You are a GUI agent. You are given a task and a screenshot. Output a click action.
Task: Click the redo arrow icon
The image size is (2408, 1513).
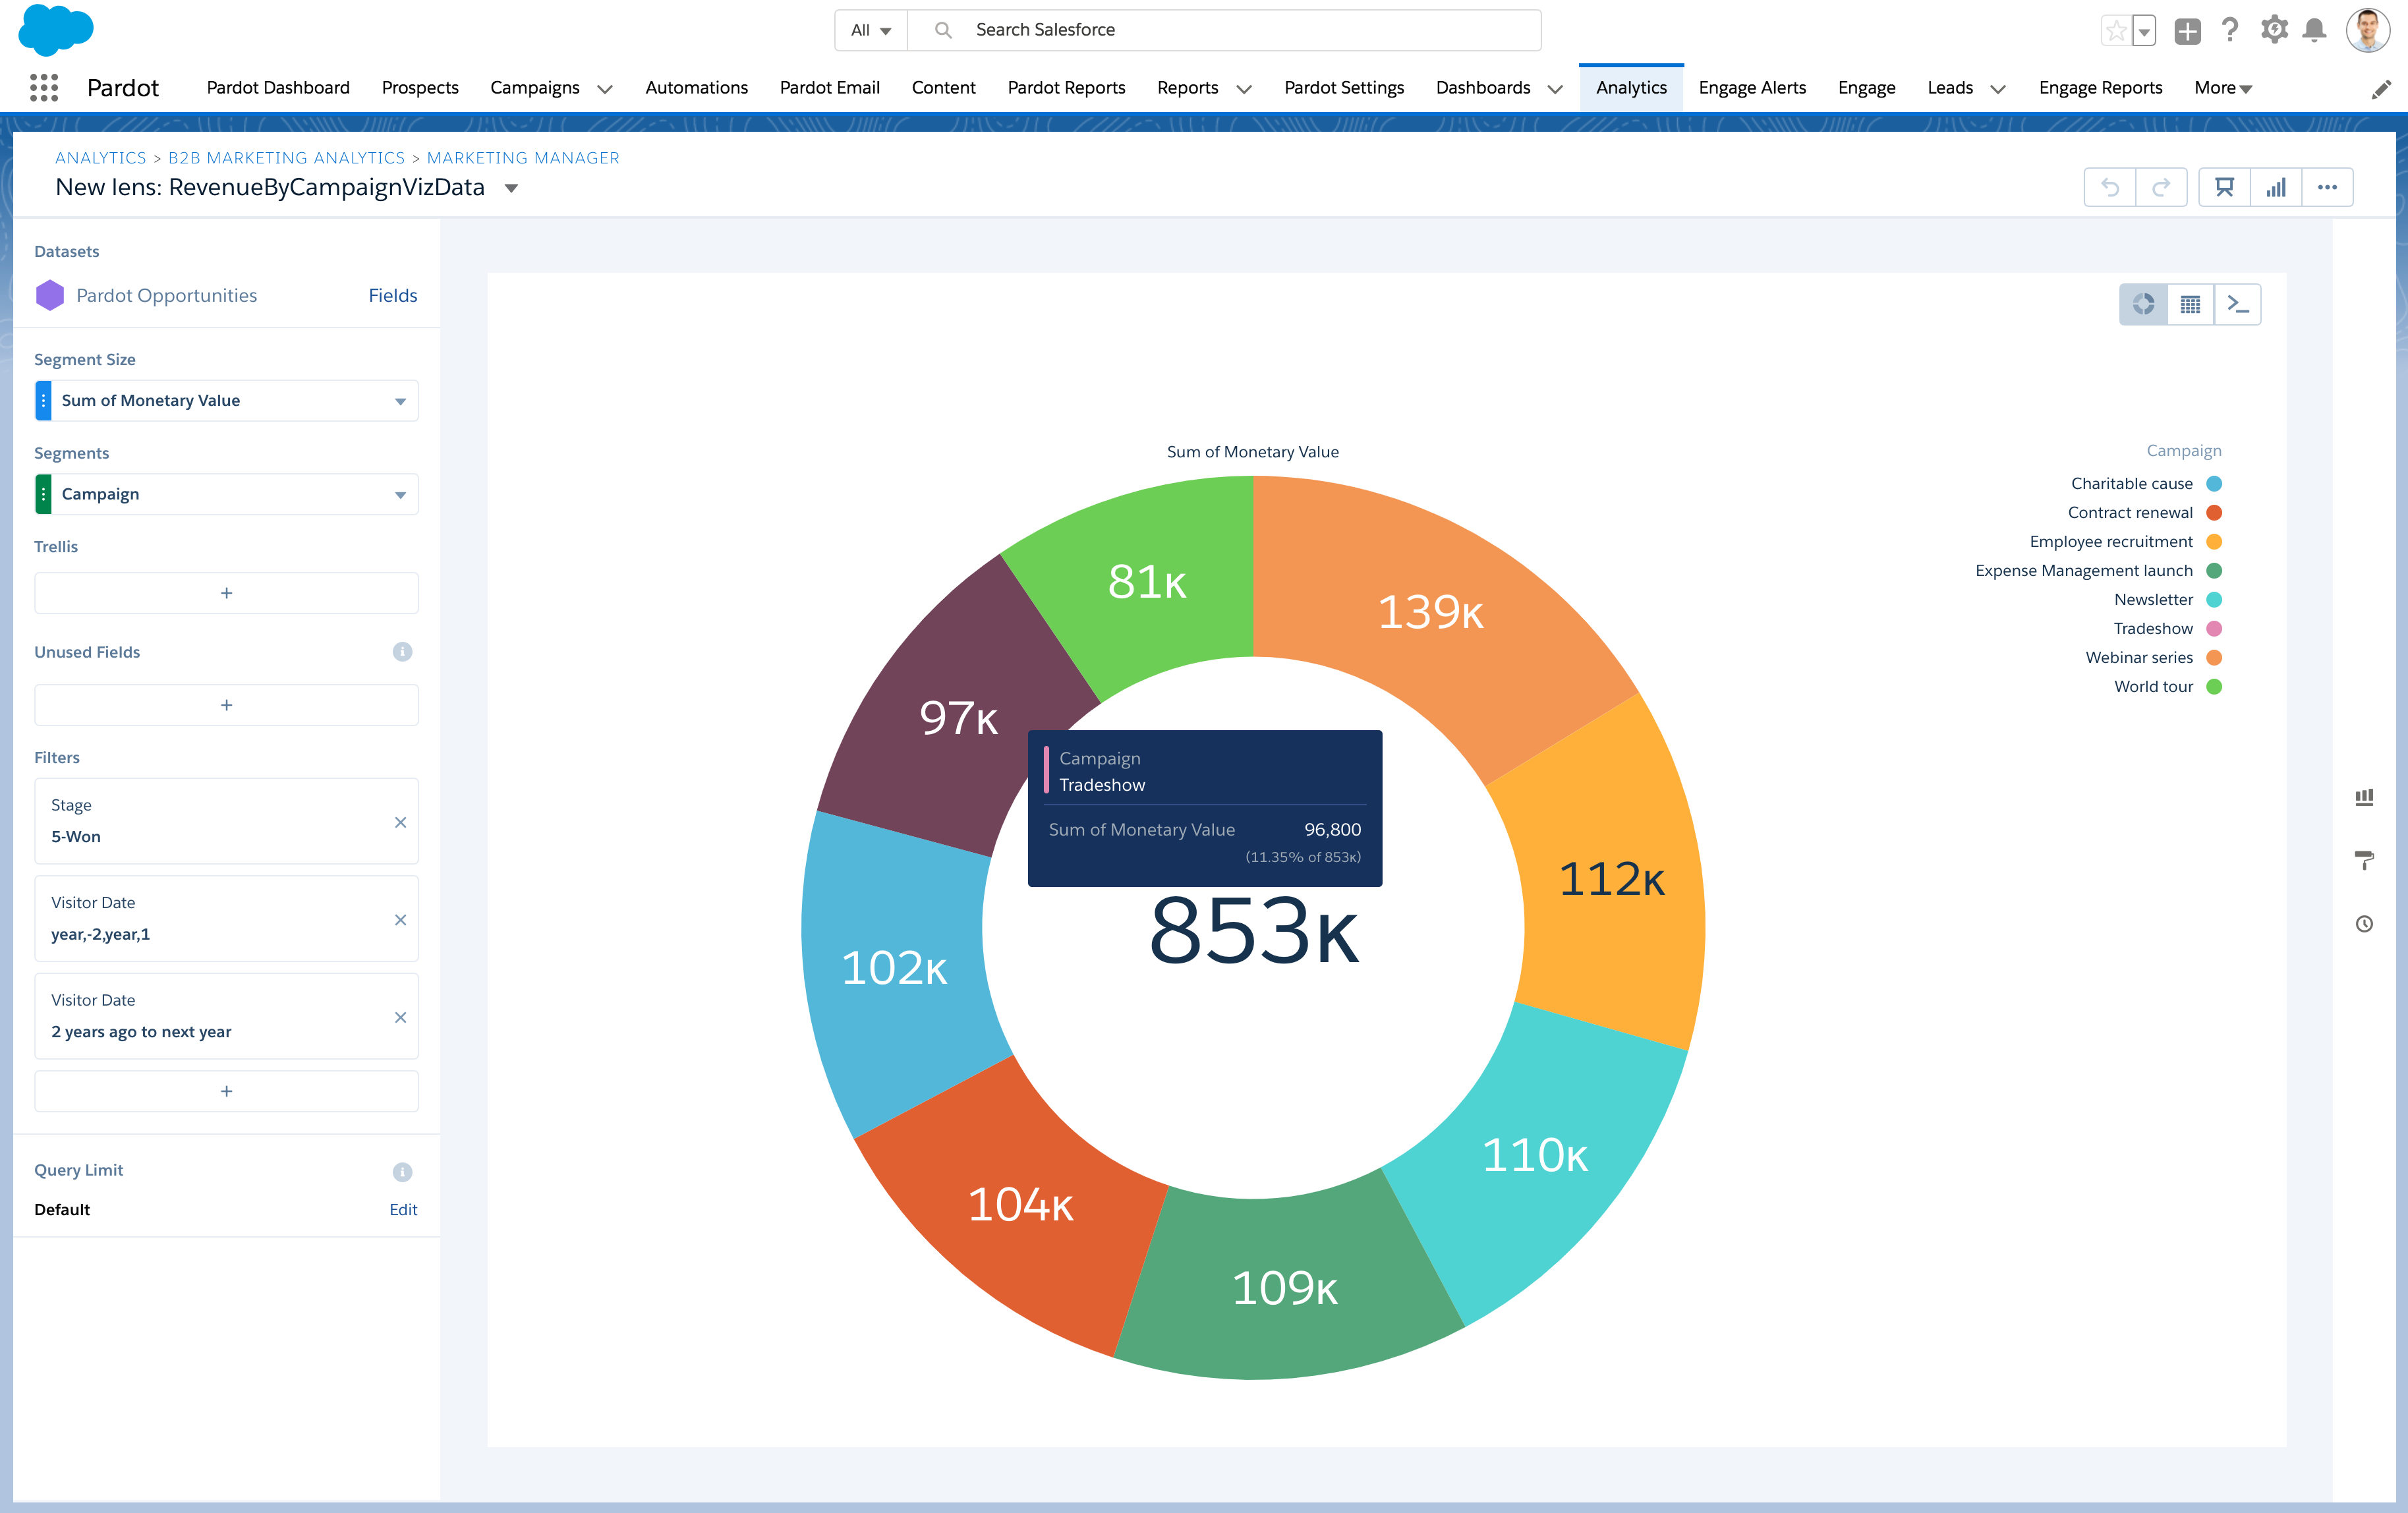point(2162,187)
